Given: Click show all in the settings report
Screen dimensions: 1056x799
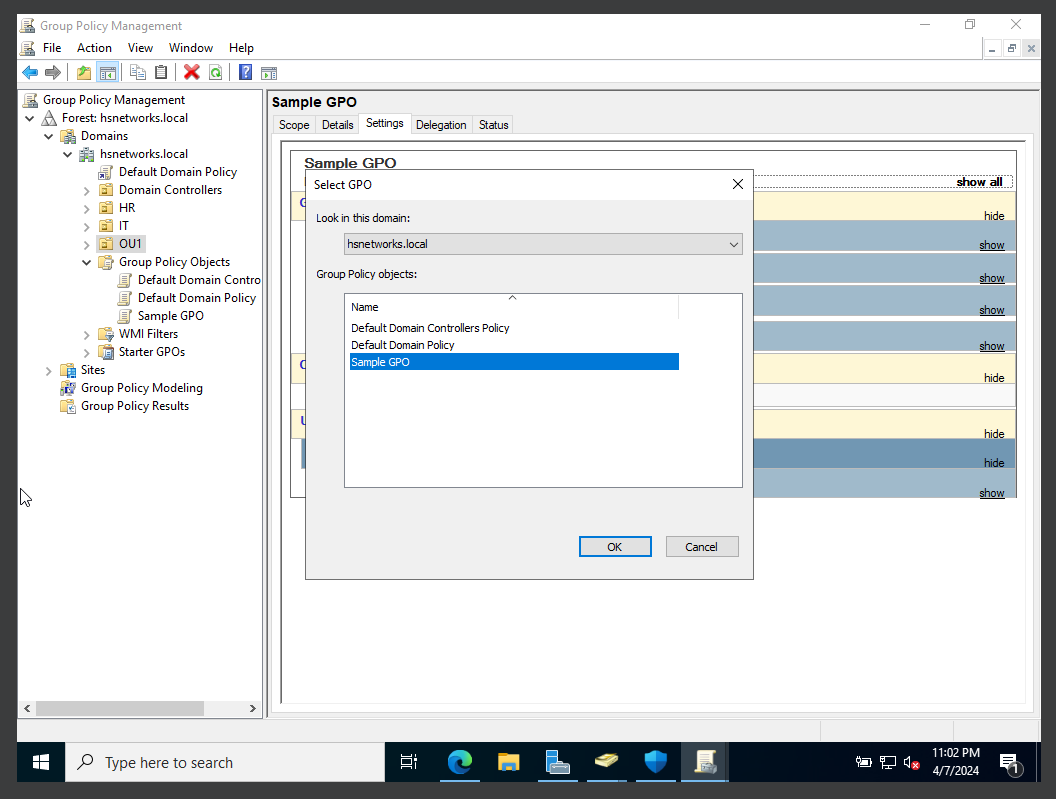Looking at the screenshot, I should tap(980, 181).
